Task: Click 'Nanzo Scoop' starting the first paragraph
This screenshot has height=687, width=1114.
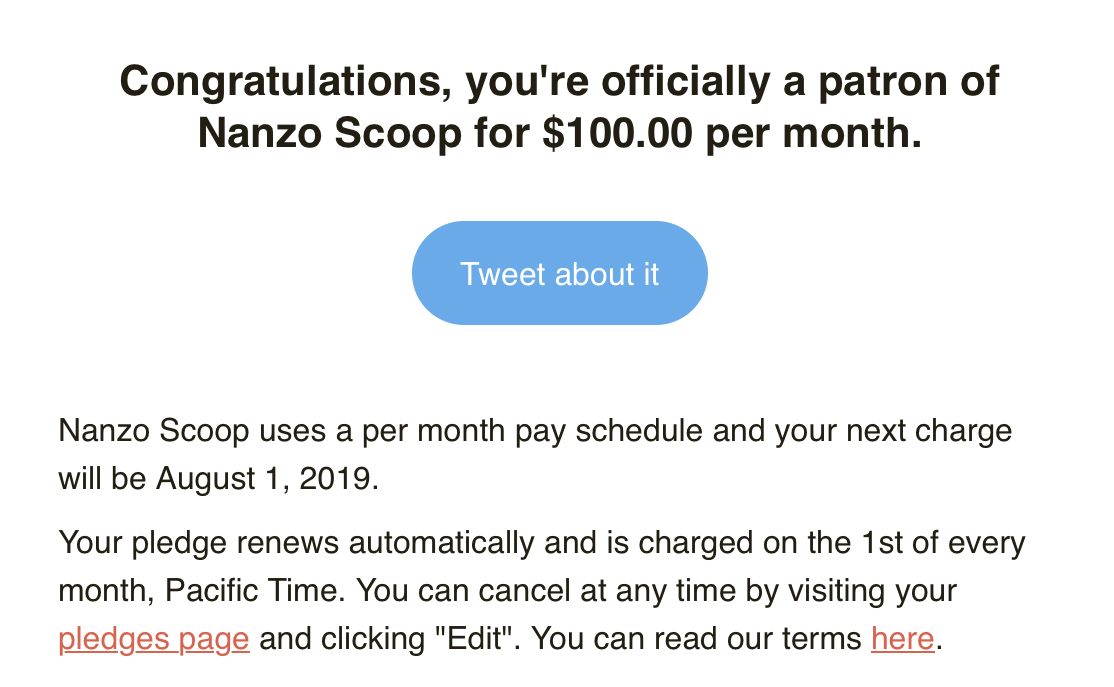Action: coord(153,431)
